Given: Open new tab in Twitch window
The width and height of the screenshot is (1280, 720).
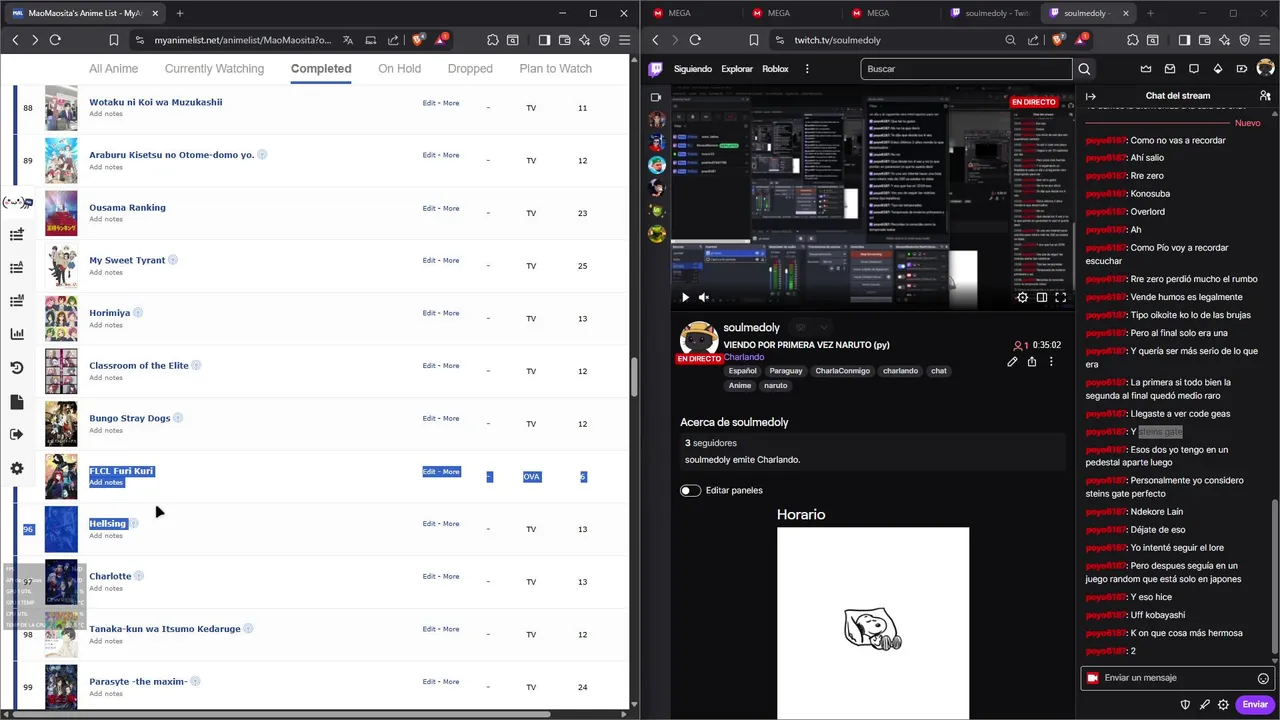Looking at the screenshot, I should click(1150, 13).
